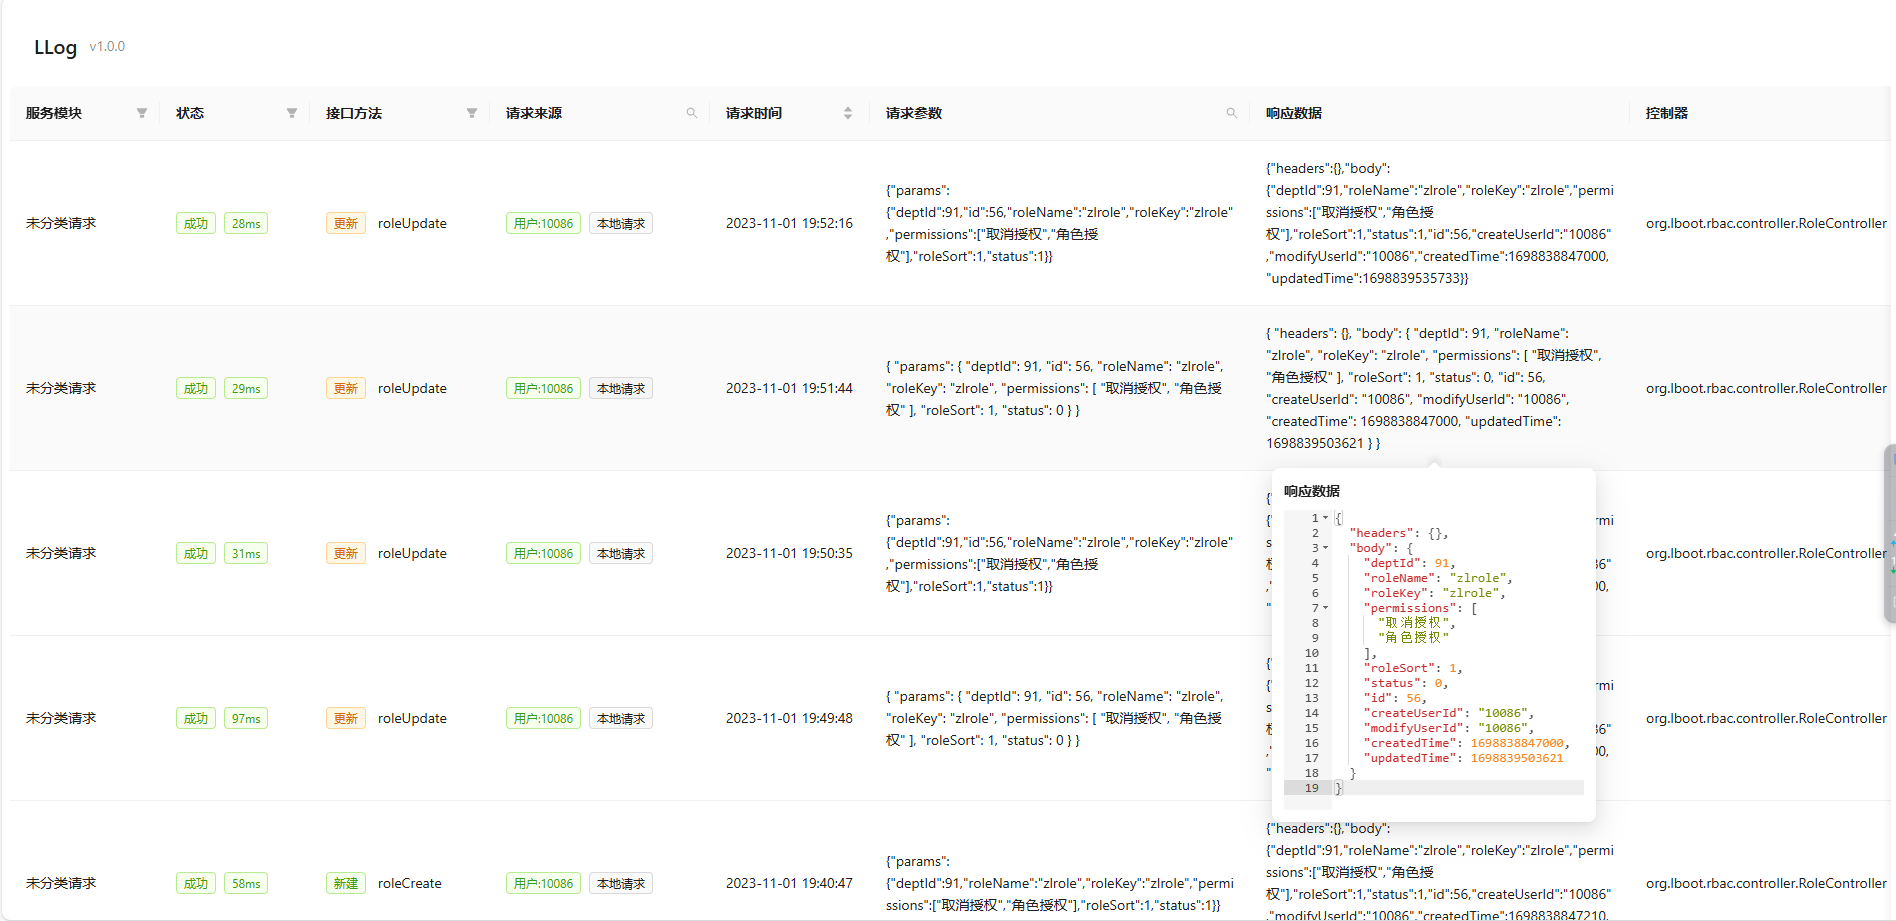Image resolution: width=1896 pixels, height=921 pixels.
Task: Click the 28ms duration tag
Action: click(x=246, y=223)
